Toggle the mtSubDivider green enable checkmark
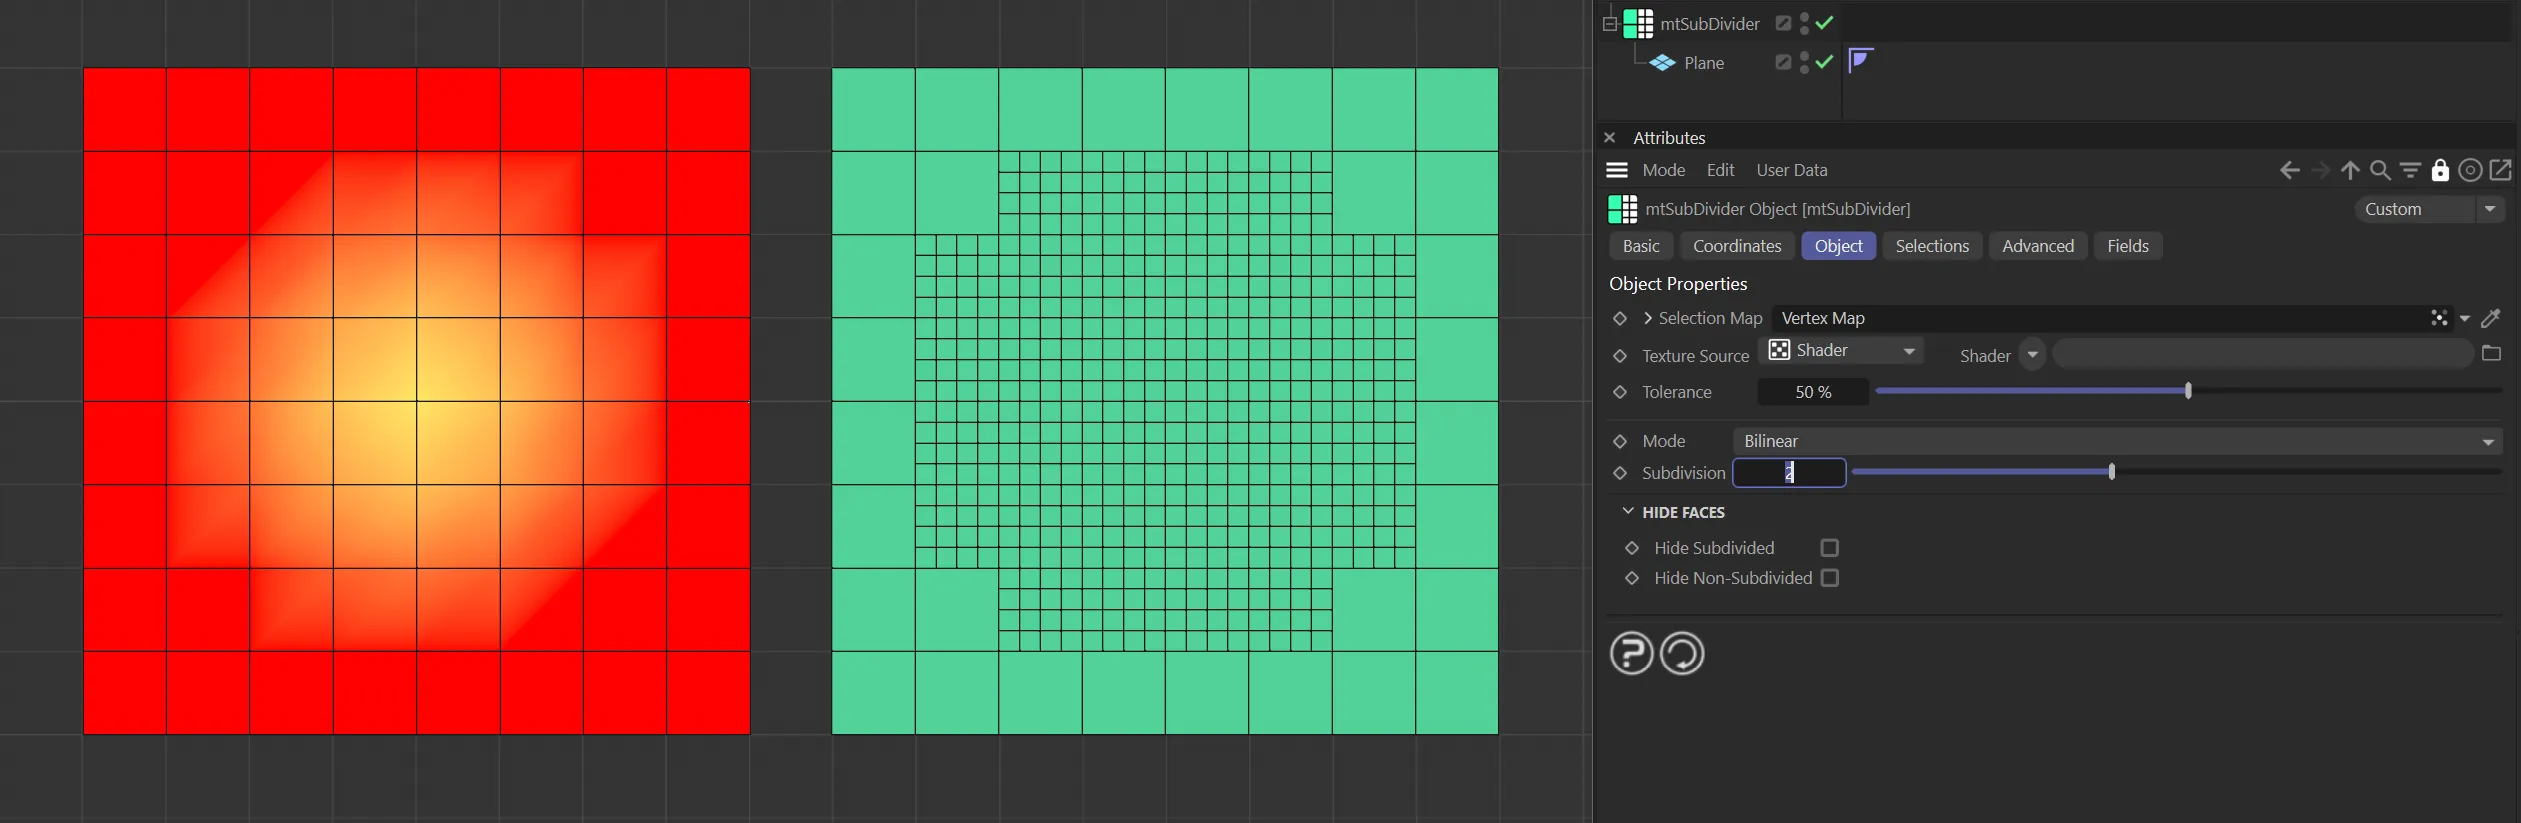The image size is (2521, 823). (1825, 23)
